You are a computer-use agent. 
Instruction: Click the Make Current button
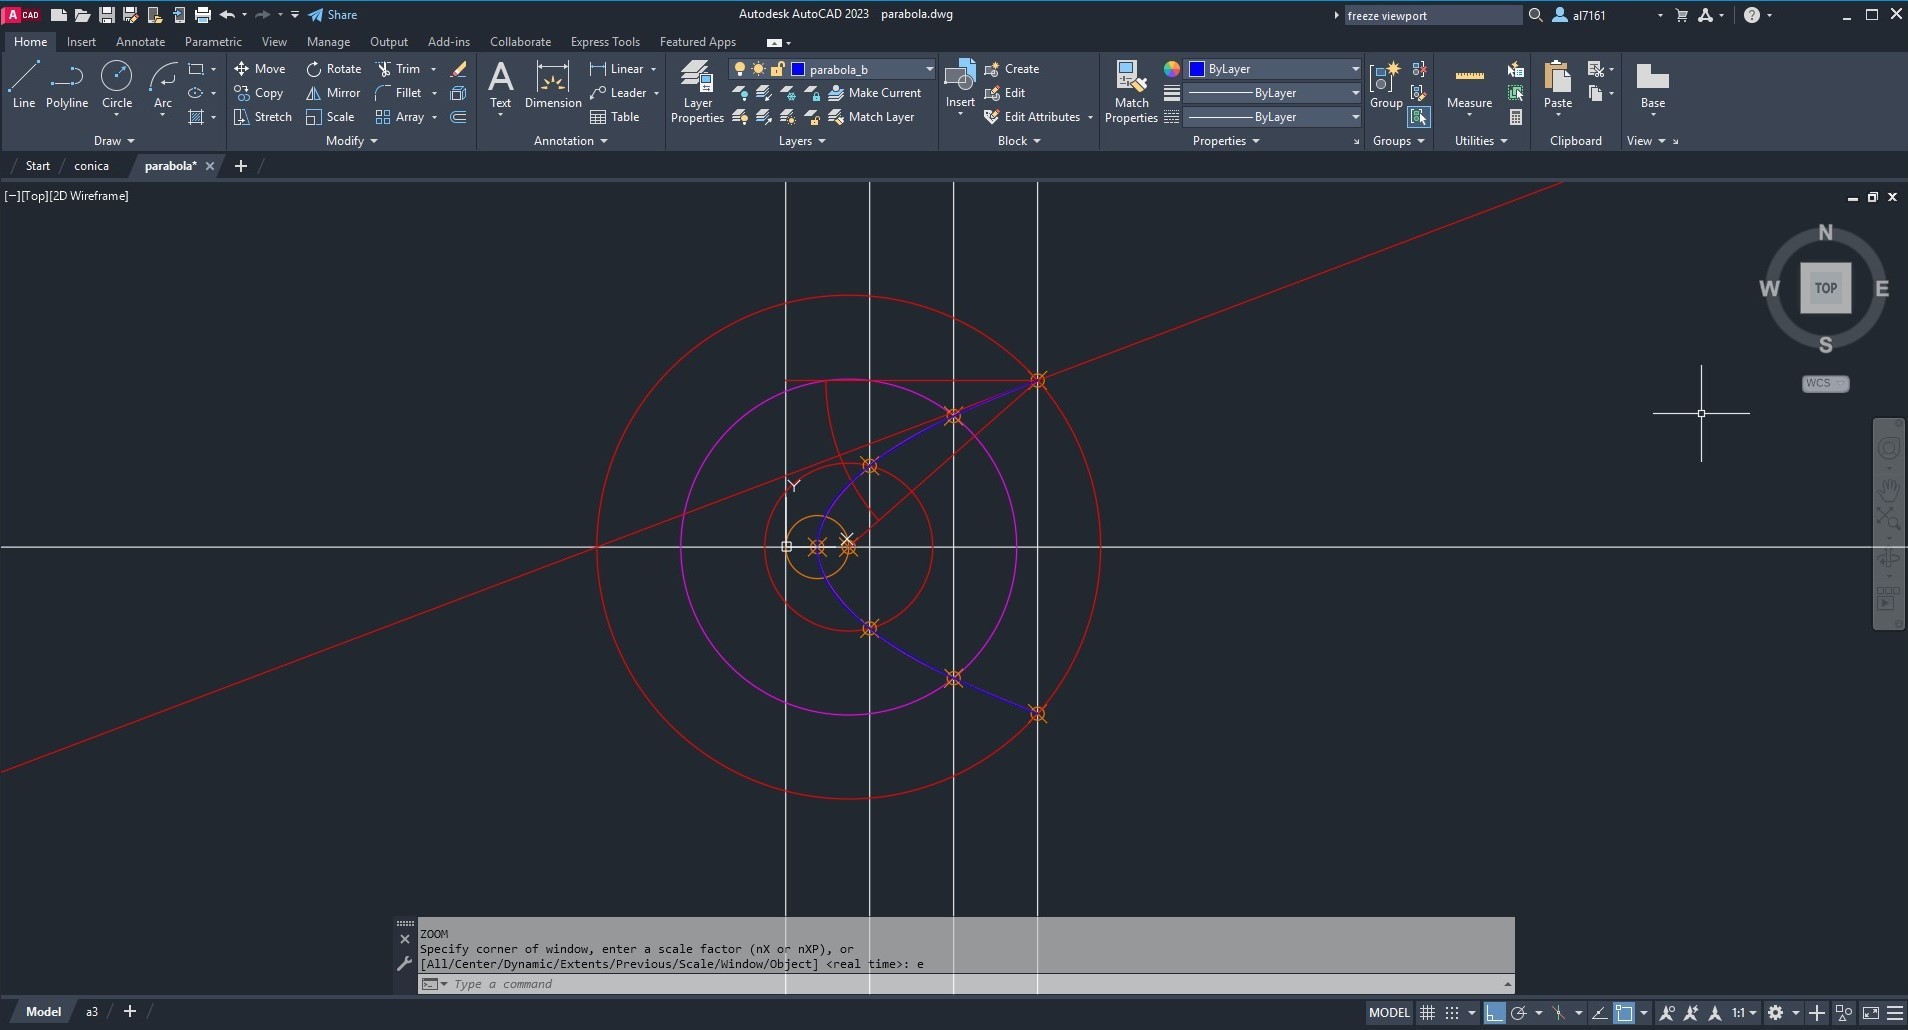[874, 93]
